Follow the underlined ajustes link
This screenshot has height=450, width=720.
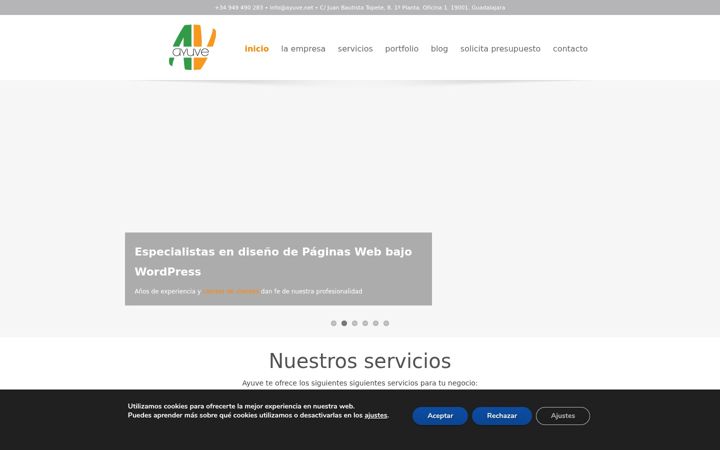[376, 415]
